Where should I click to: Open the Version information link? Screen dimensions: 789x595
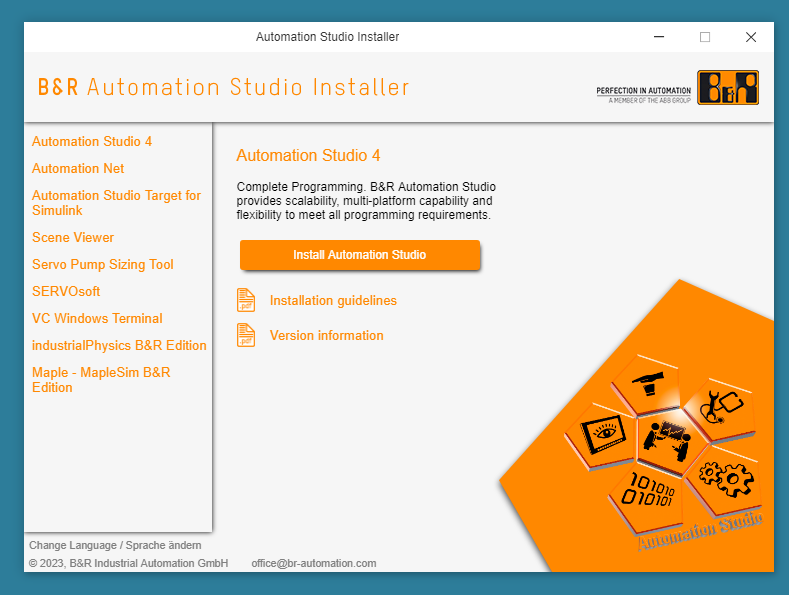pos(327,336)
